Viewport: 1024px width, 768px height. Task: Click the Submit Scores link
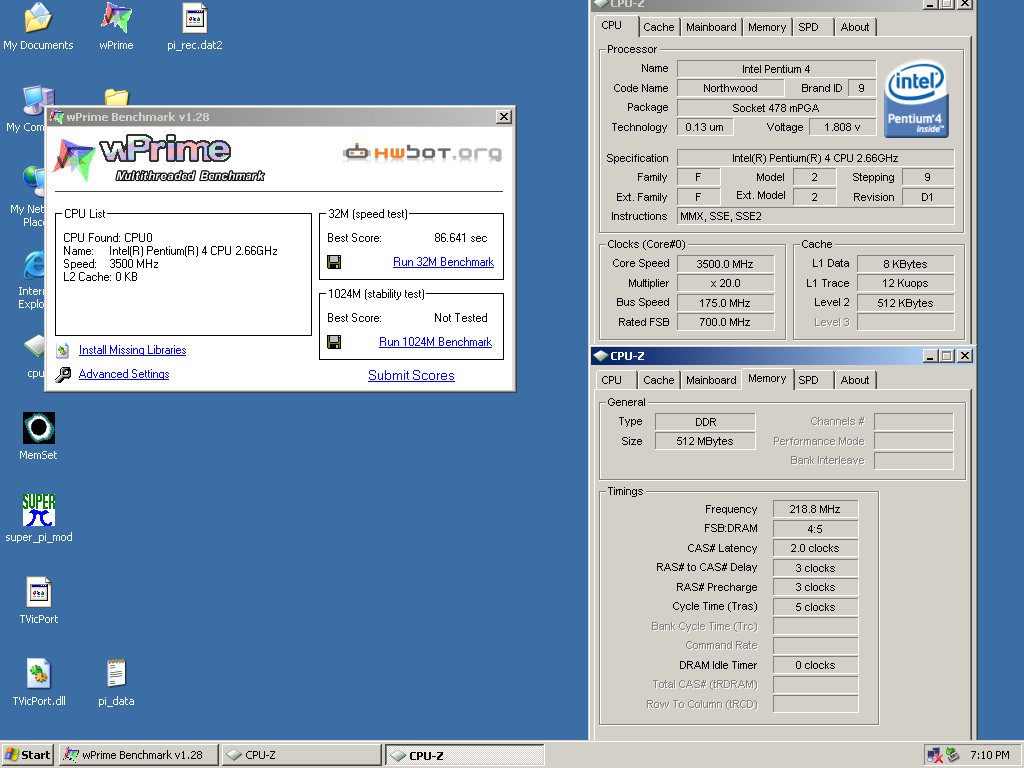pos(411,376)
